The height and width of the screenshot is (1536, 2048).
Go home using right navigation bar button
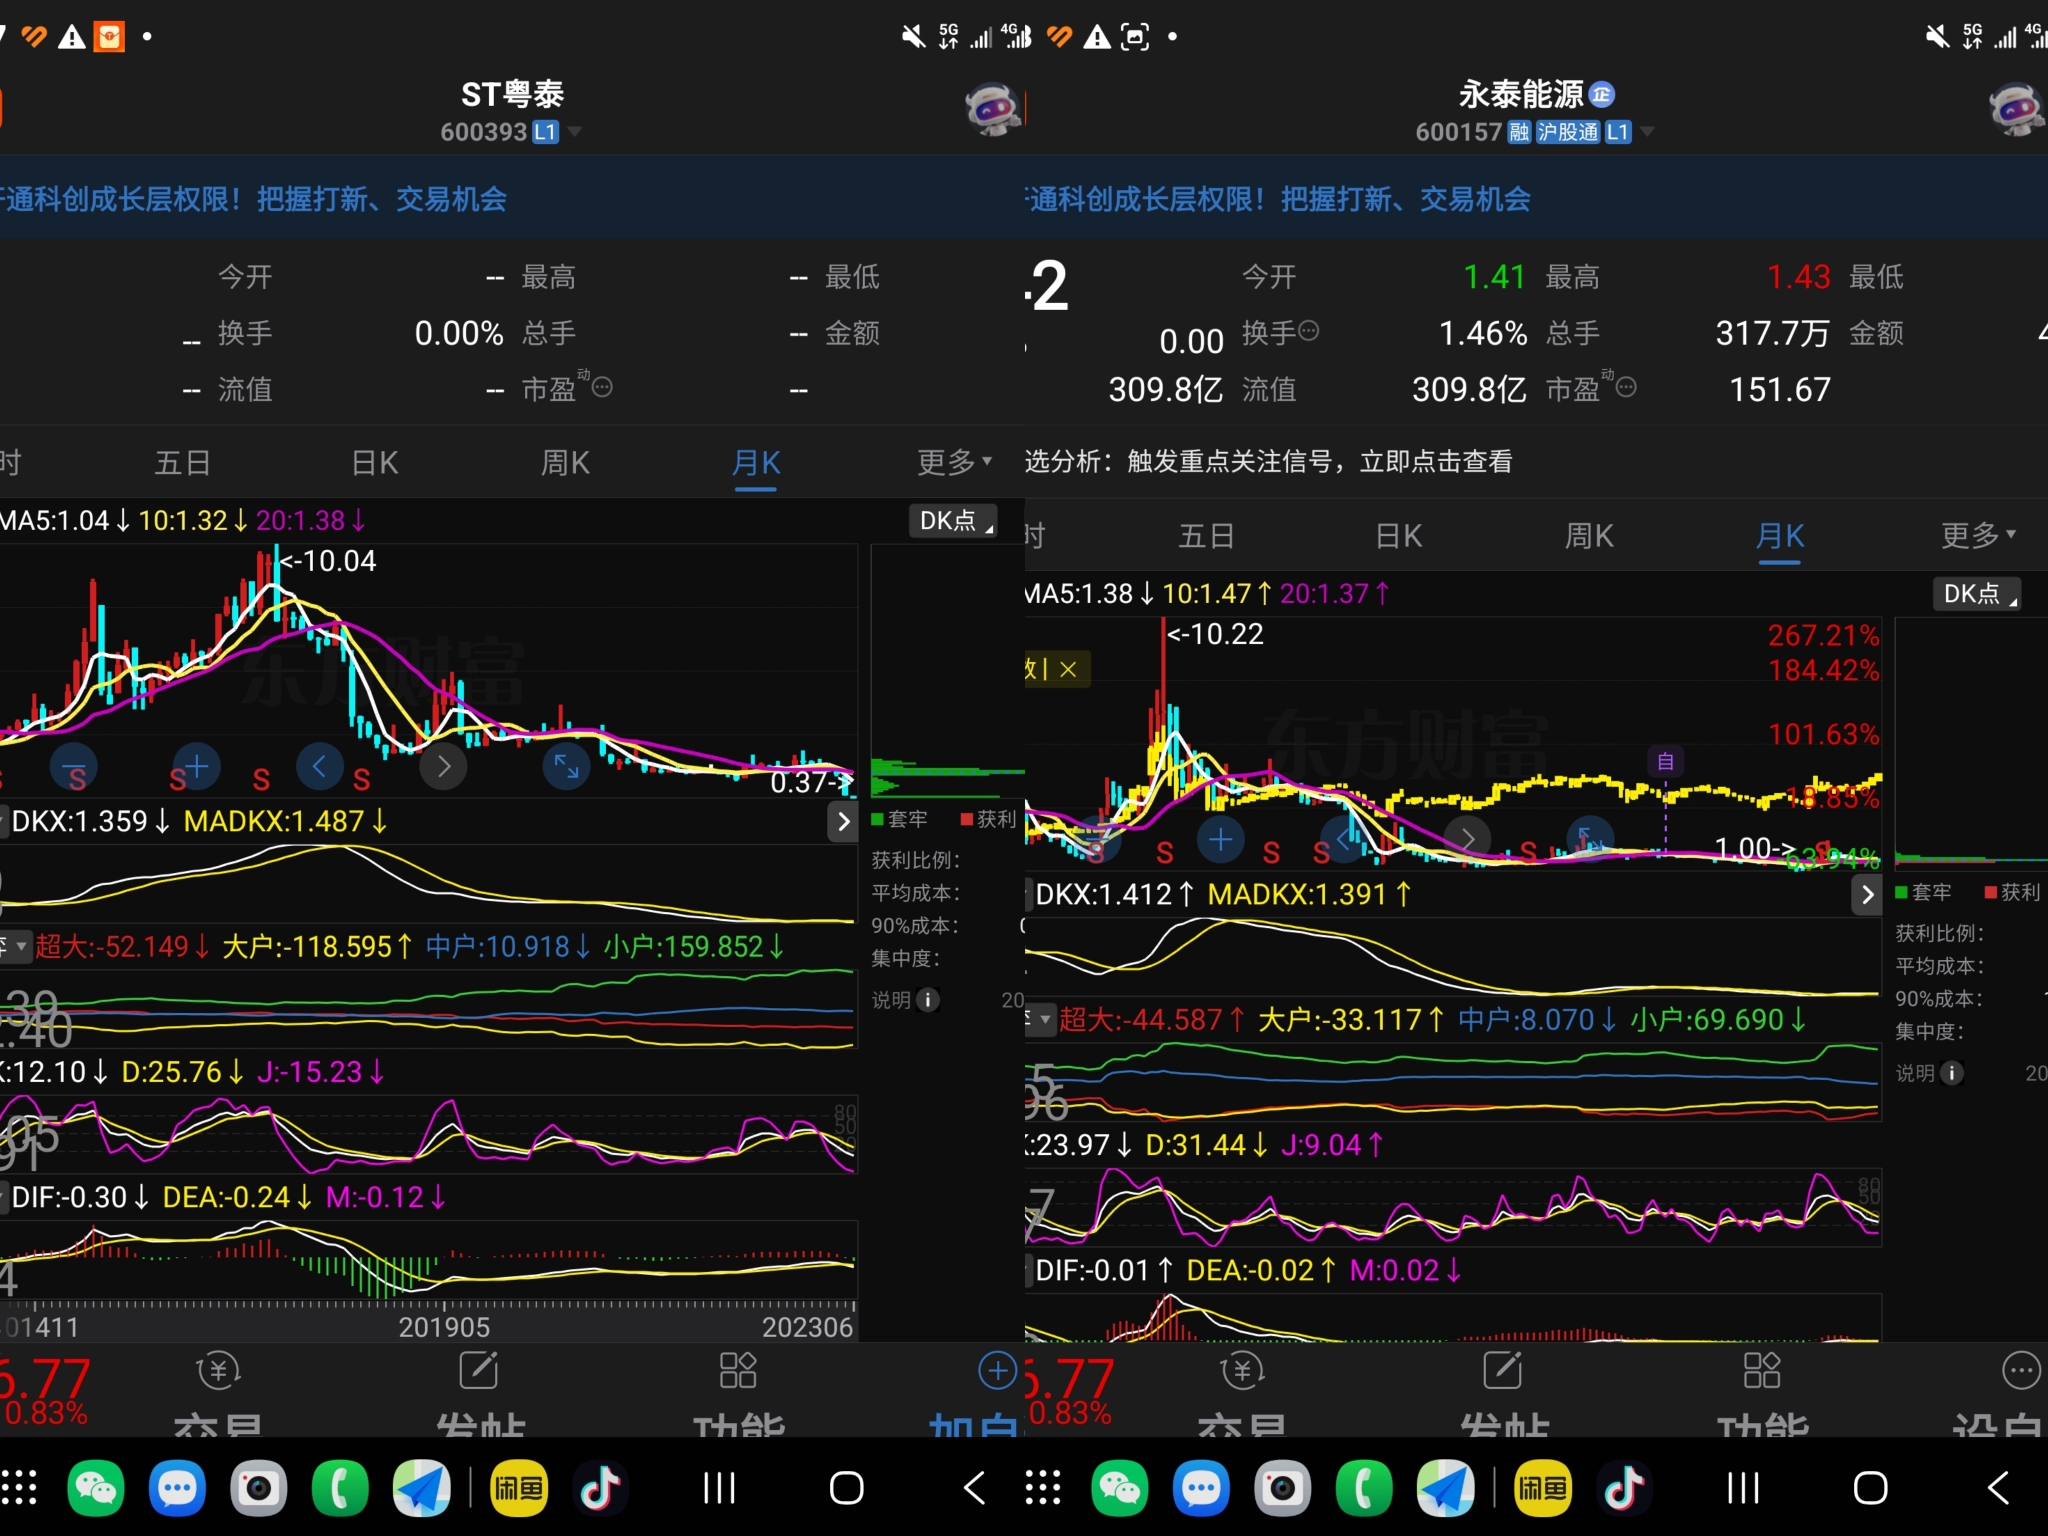(1870, 1487)
